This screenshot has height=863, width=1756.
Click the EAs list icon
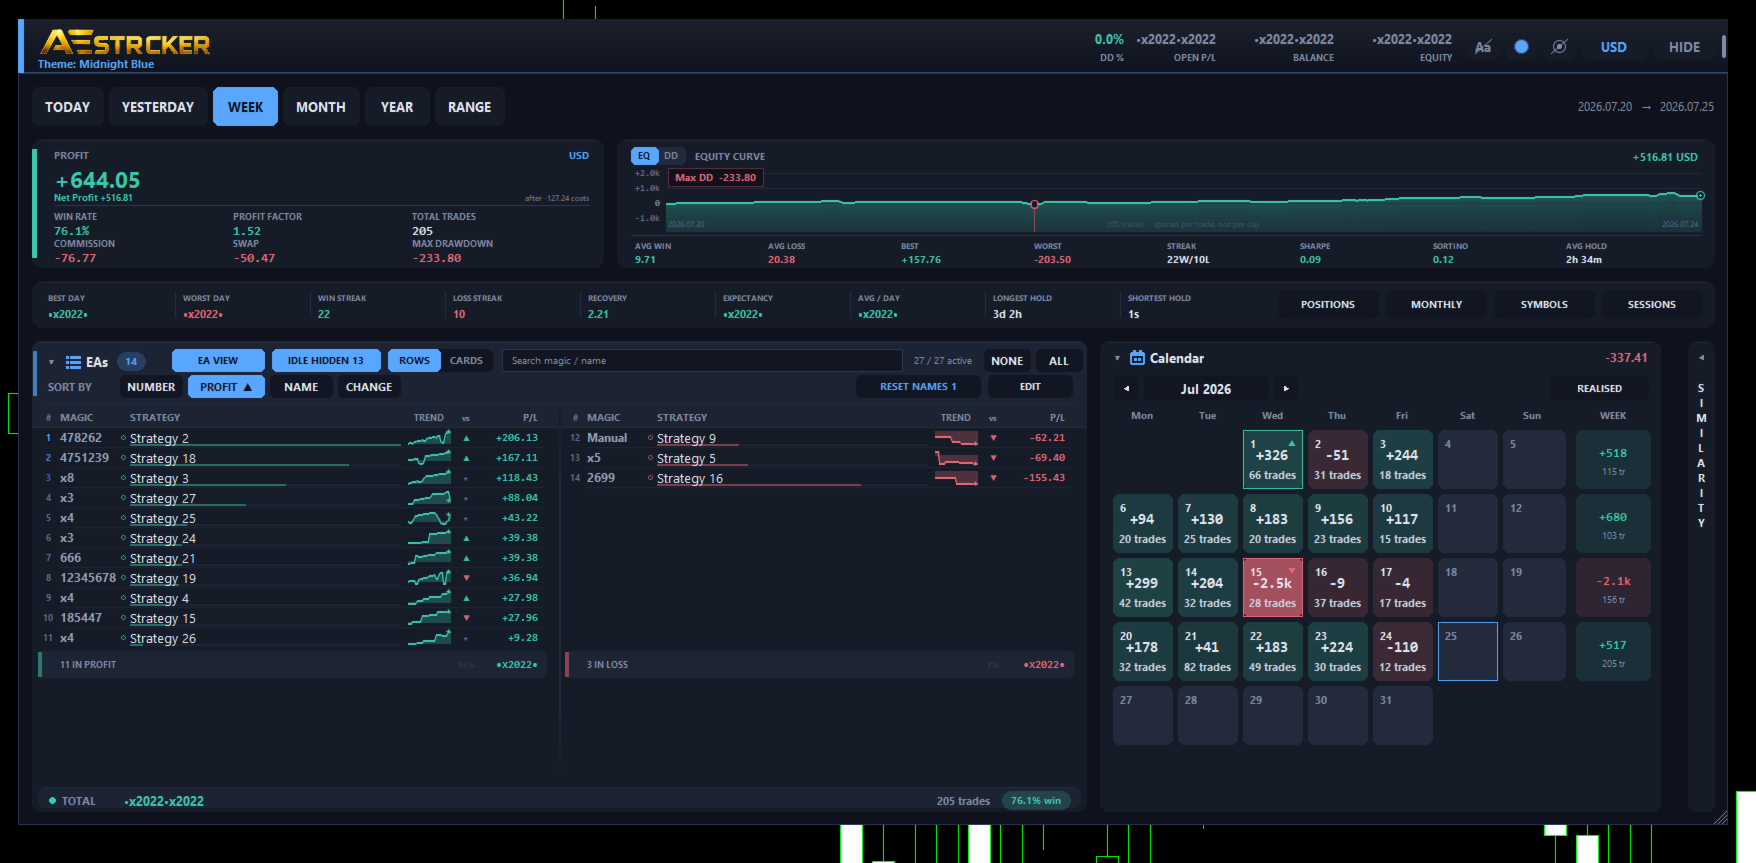click(x=73, y=362)
